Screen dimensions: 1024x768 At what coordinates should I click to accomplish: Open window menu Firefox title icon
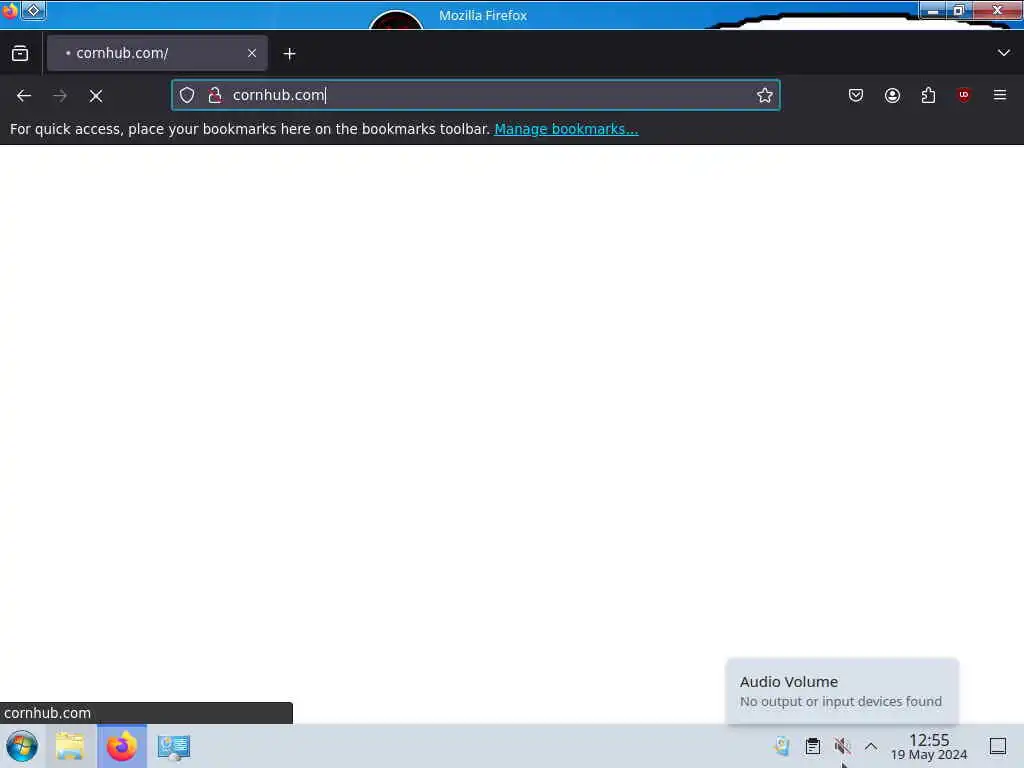(10, 11)
